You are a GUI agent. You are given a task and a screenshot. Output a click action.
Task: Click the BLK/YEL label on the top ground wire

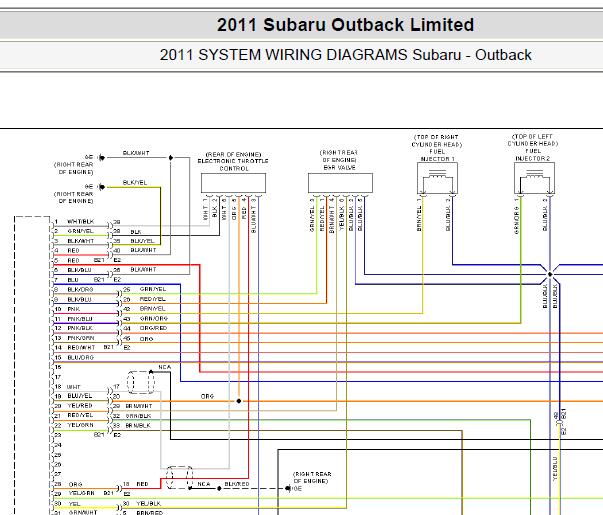(135, 182)
